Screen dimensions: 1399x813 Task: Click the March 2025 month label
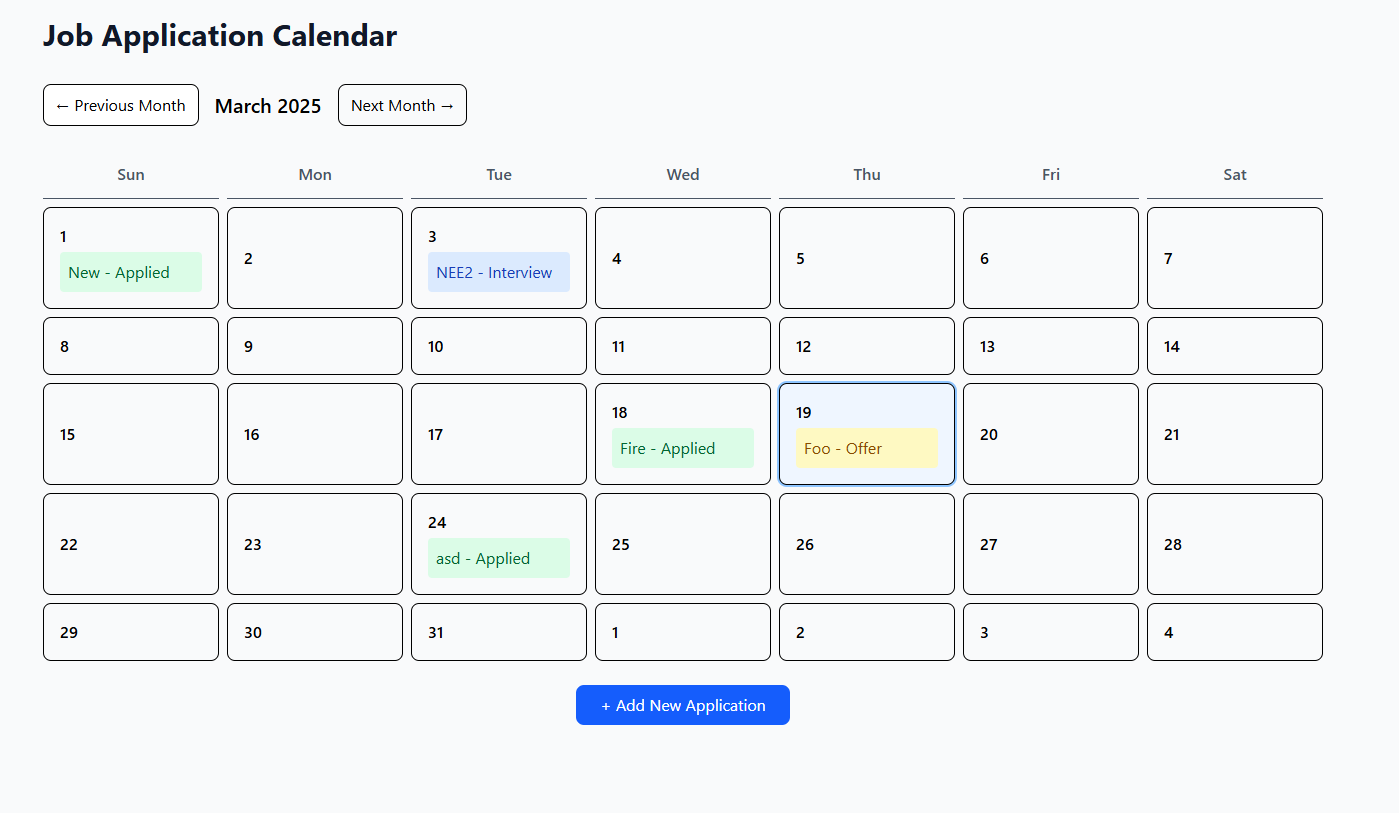[x=268, y=106]
